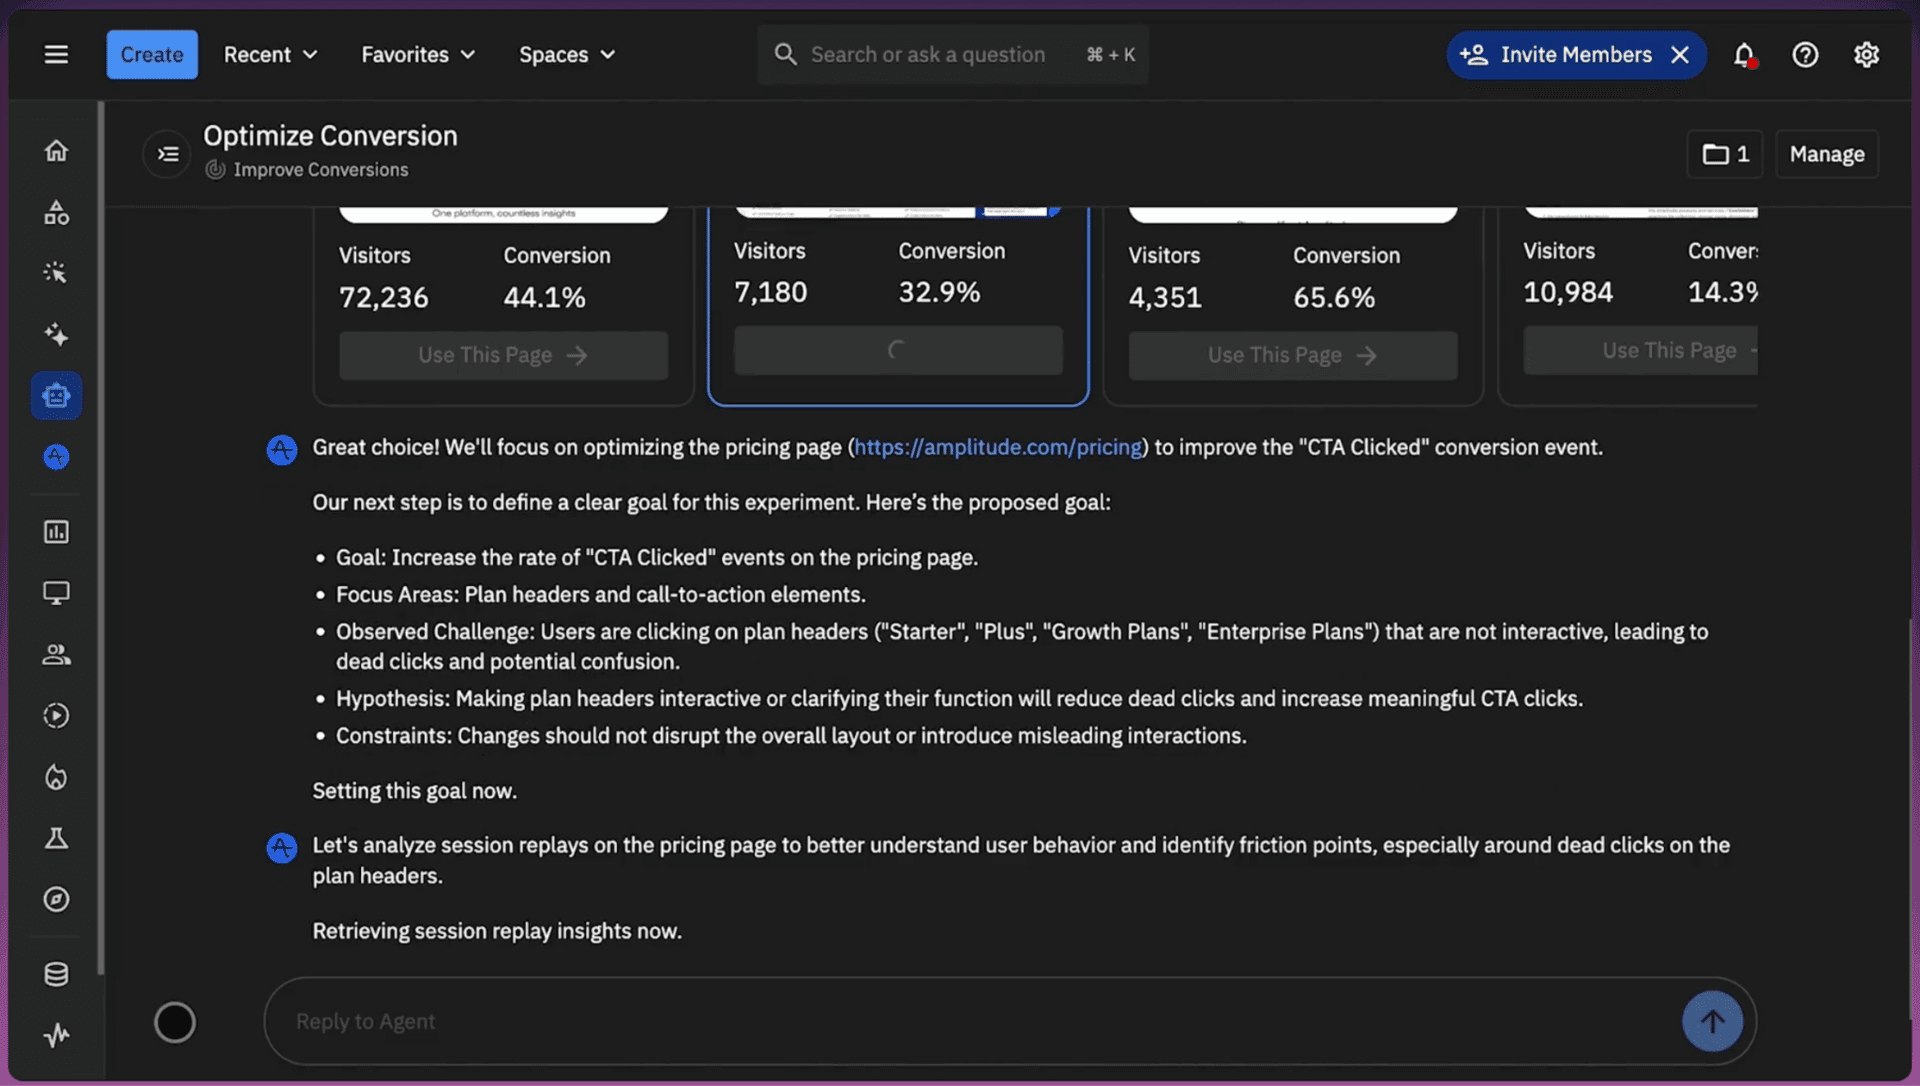Viewport: 1920px width, 1086px height.
Task: Open Session Replay via the play icon
Action: (x=57, y=715)
